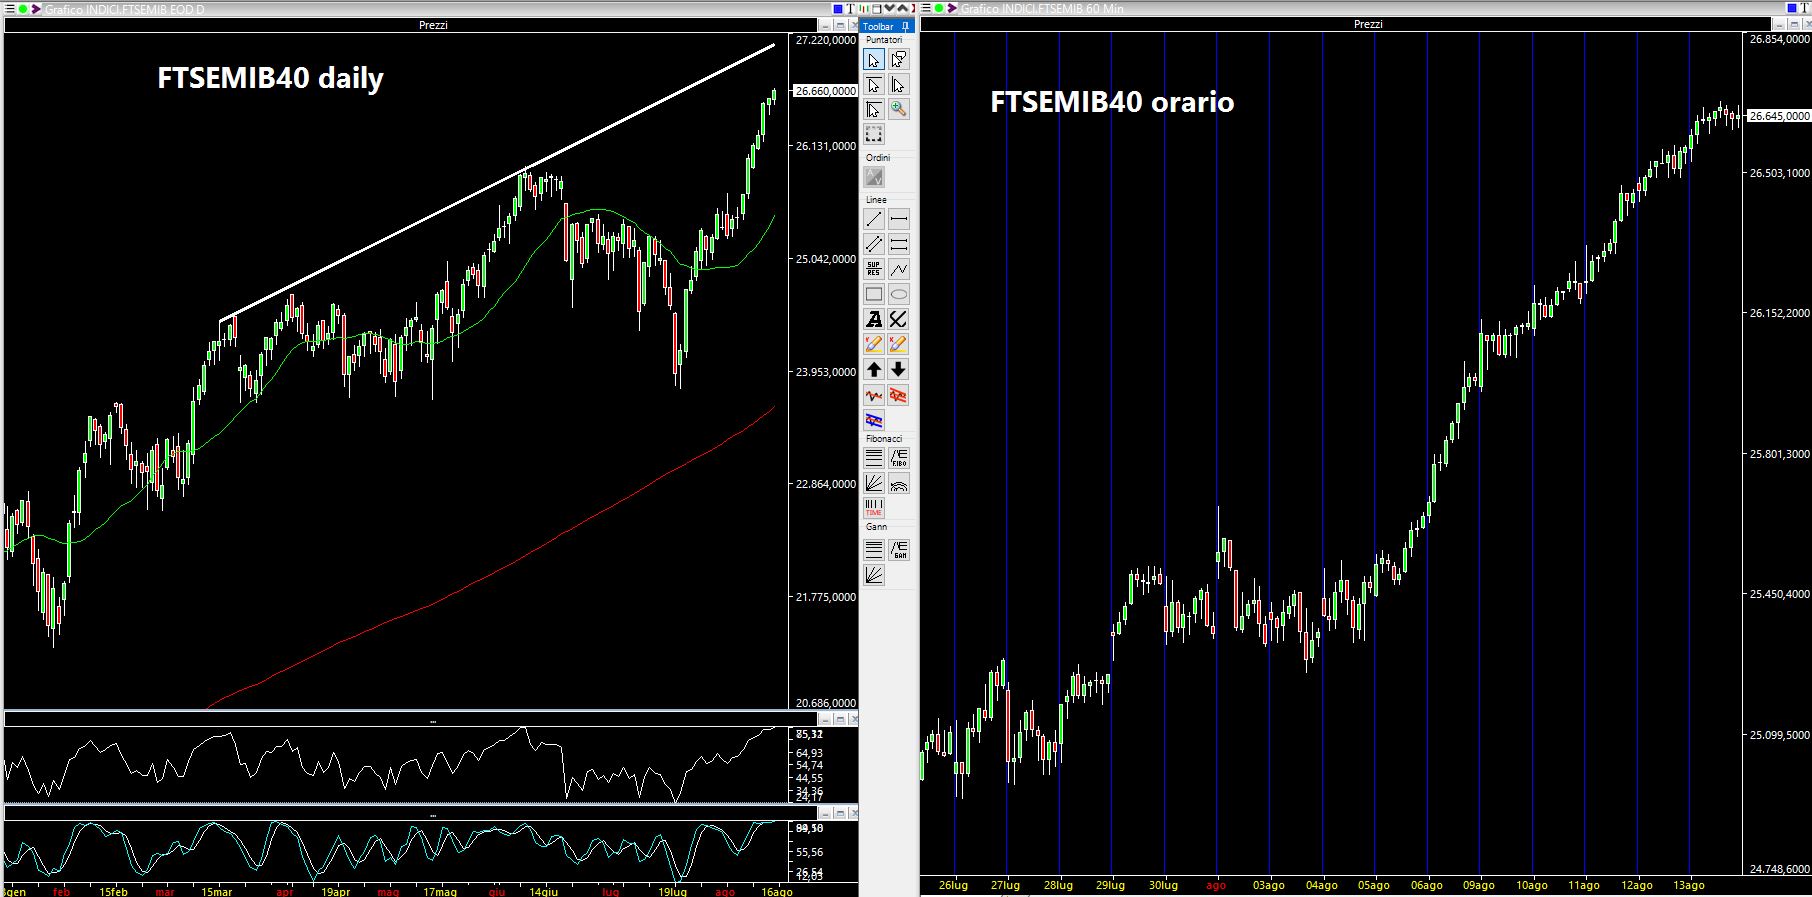Select the blue-red regression channel tool
The width and height of the screenshot is (1812, 897).
pyautogui.click(x=874, y=420)
